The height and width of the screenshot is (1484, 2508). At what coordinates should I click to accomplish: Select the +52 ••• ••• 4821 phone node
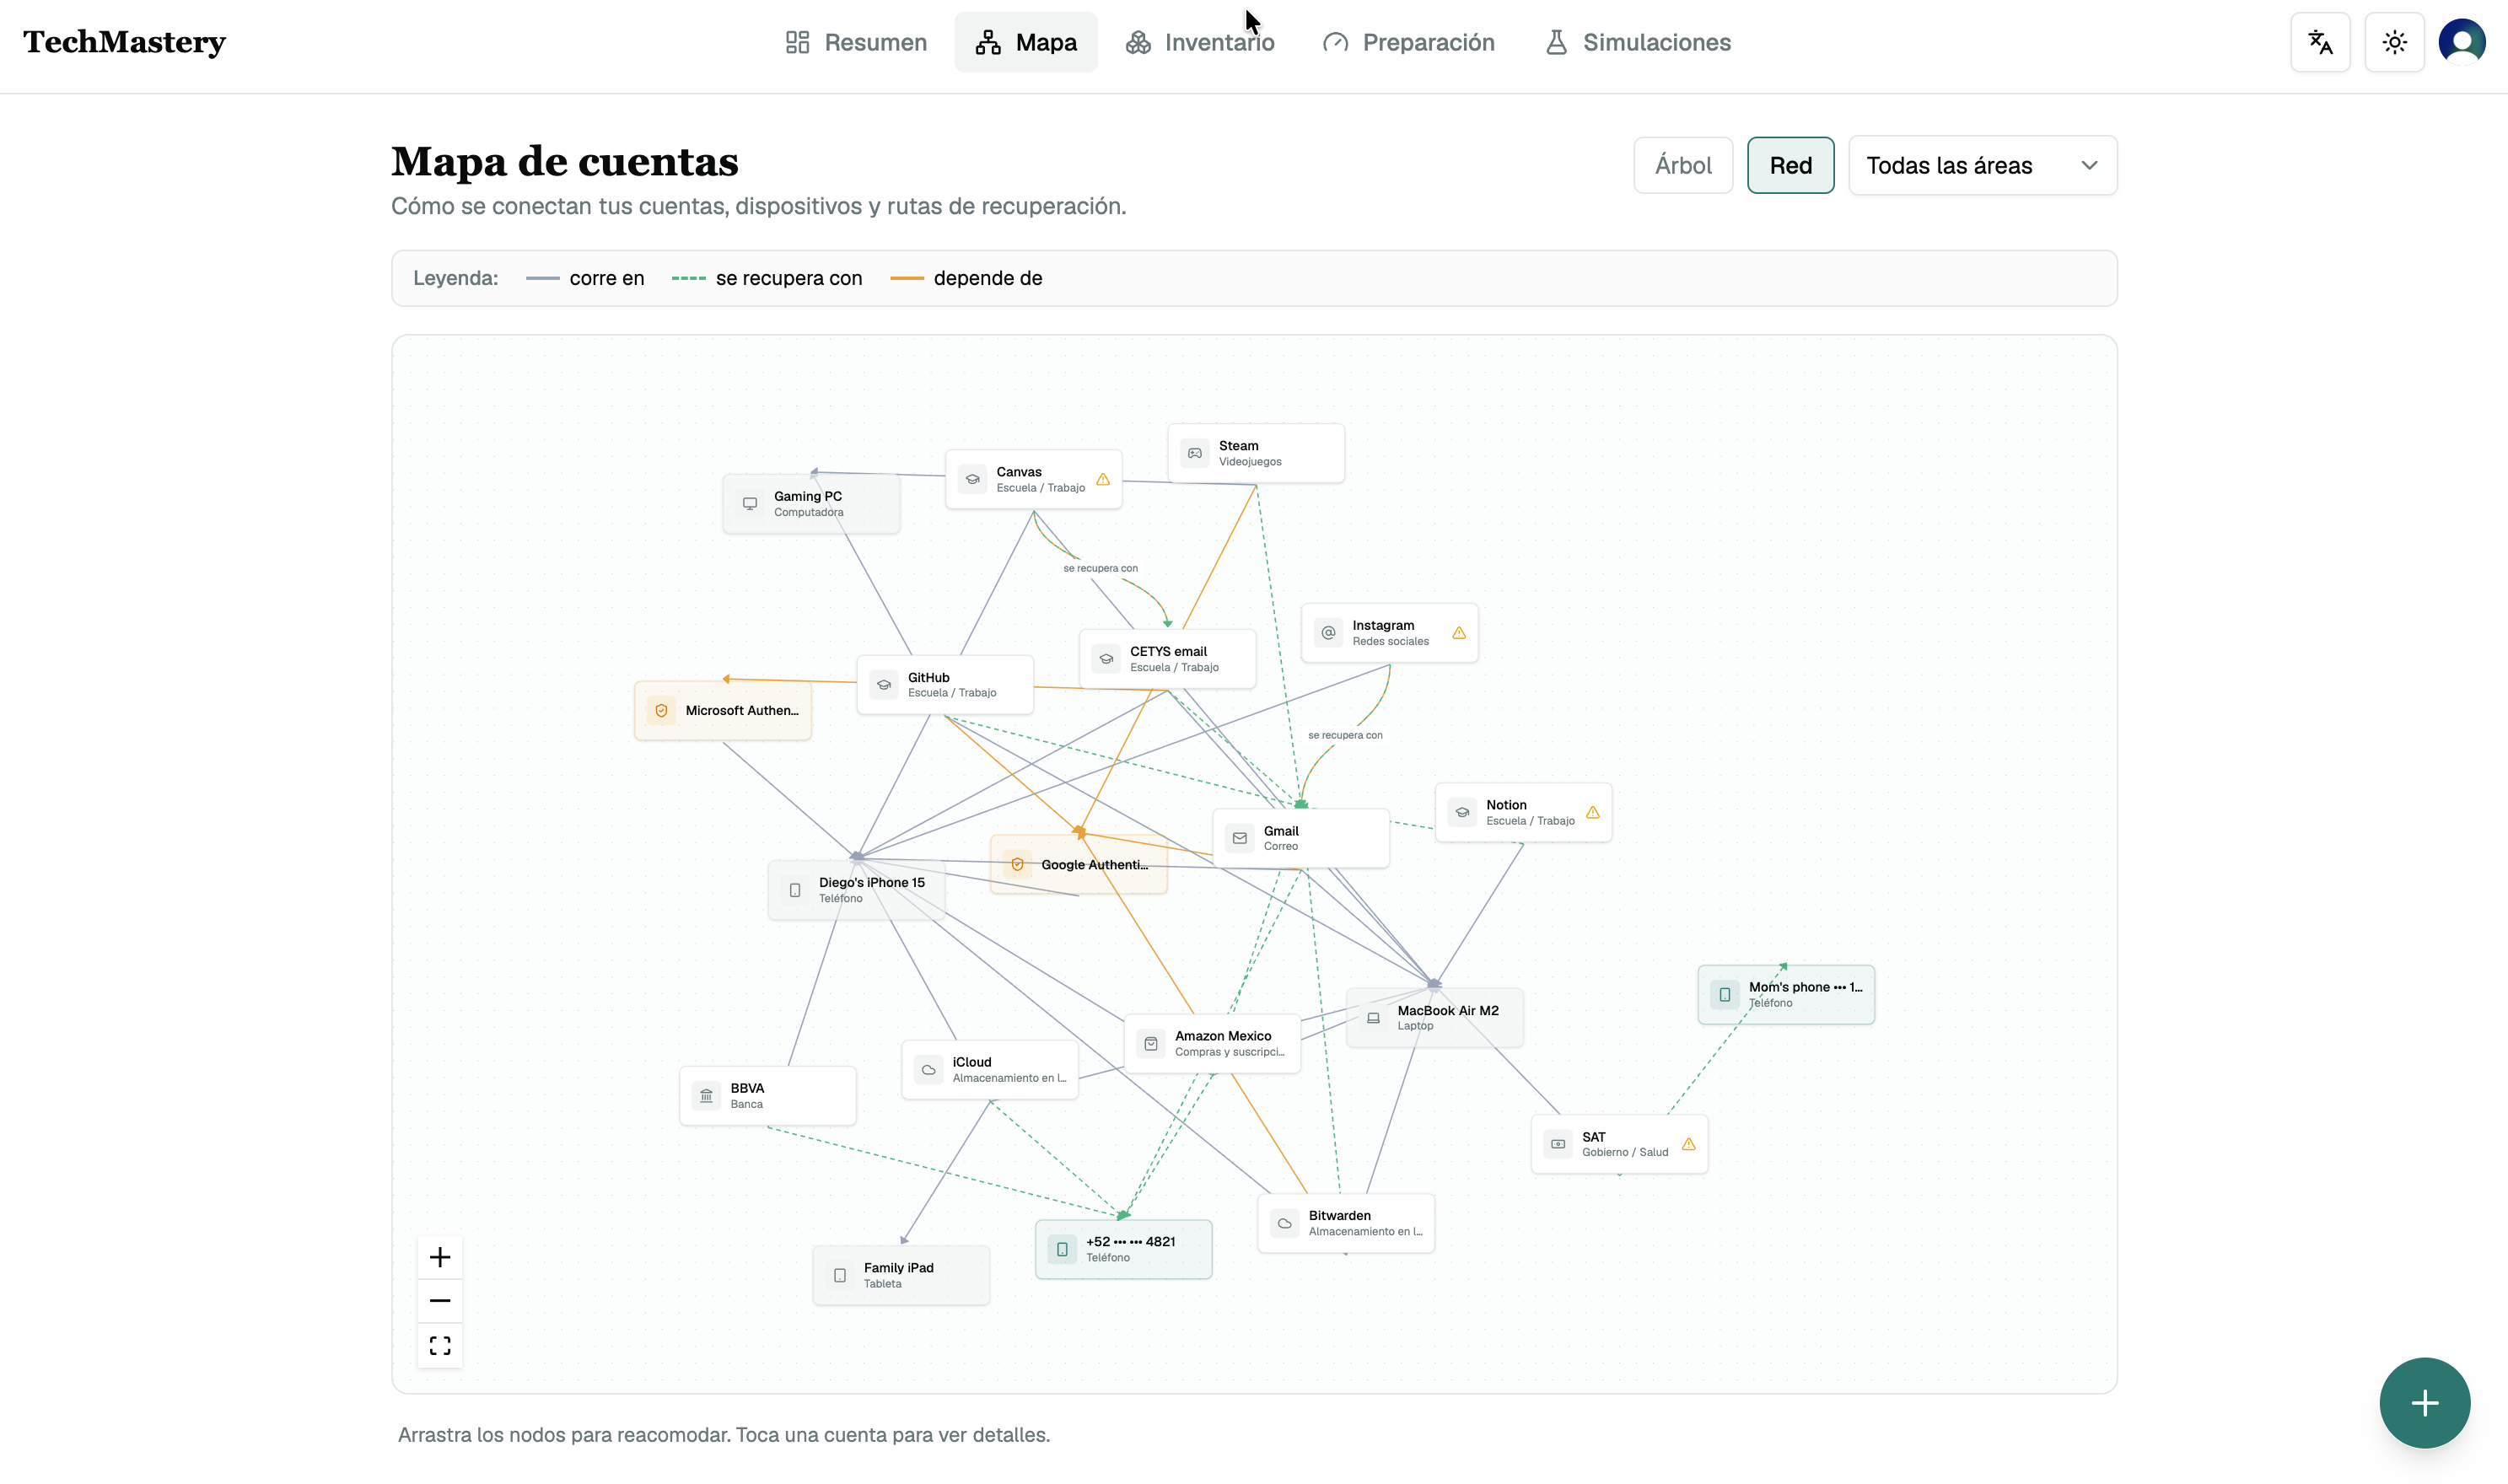click(x=1123, y=1249)
